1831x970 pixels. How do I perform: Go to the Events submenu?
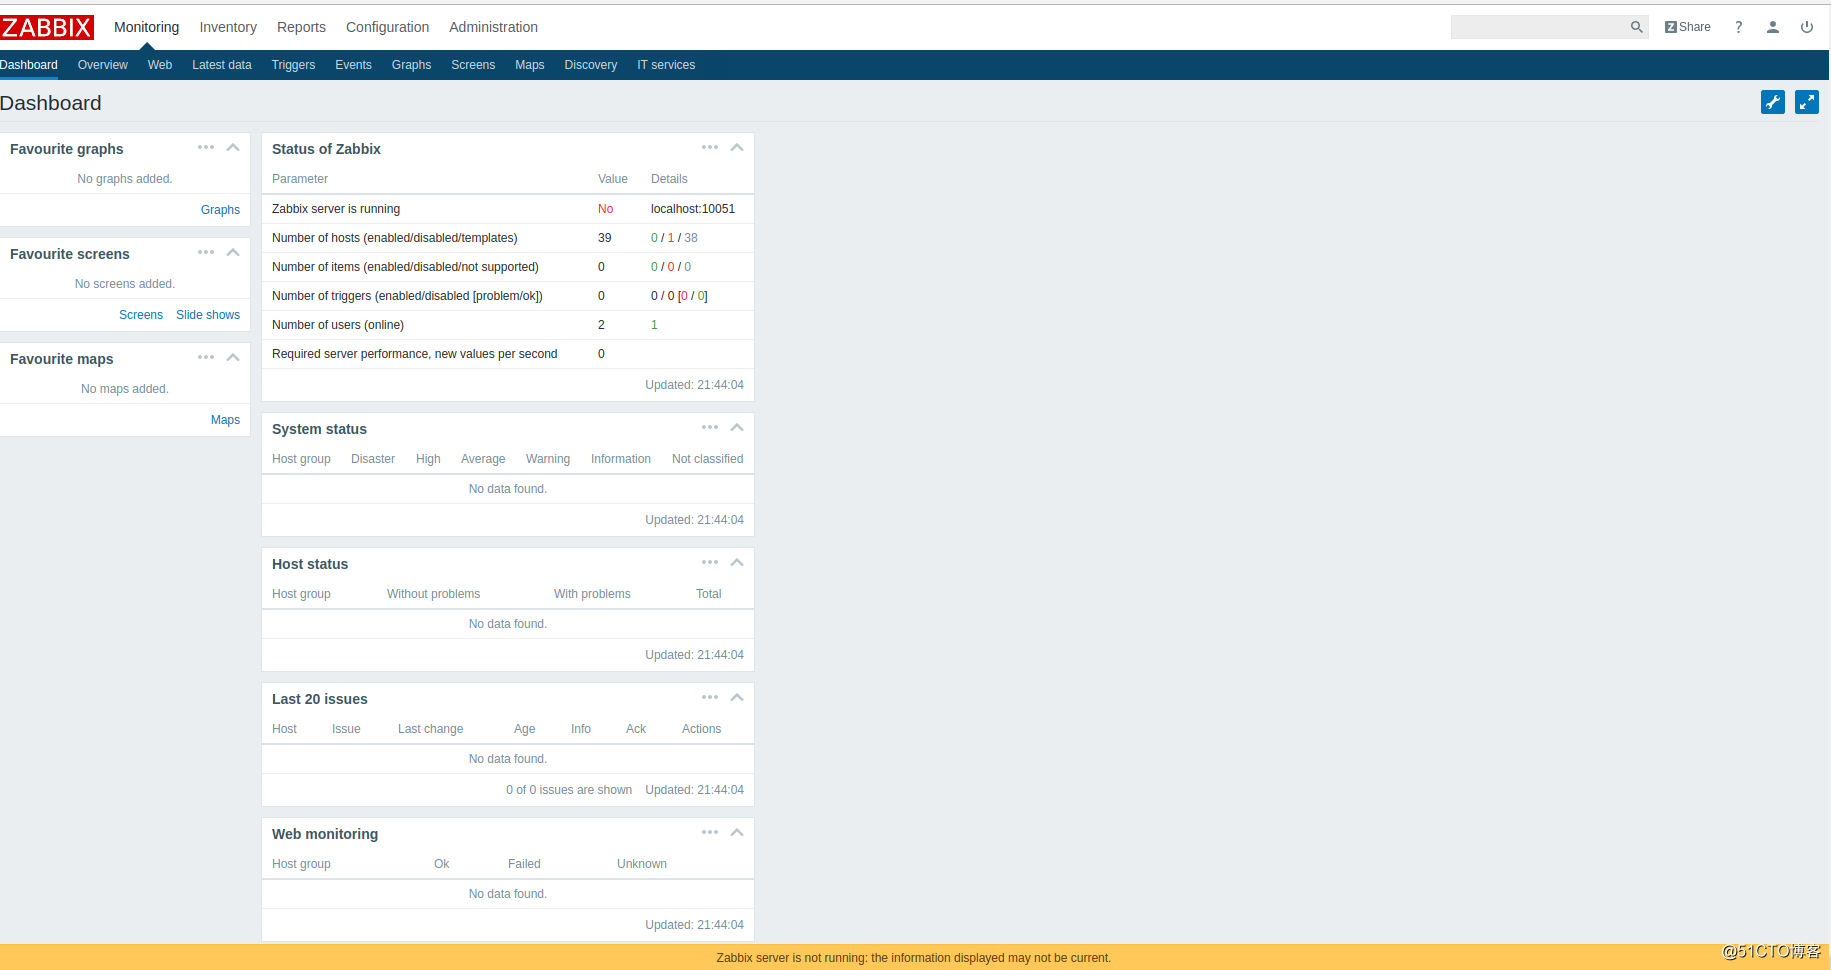click(x=353, y=65)
